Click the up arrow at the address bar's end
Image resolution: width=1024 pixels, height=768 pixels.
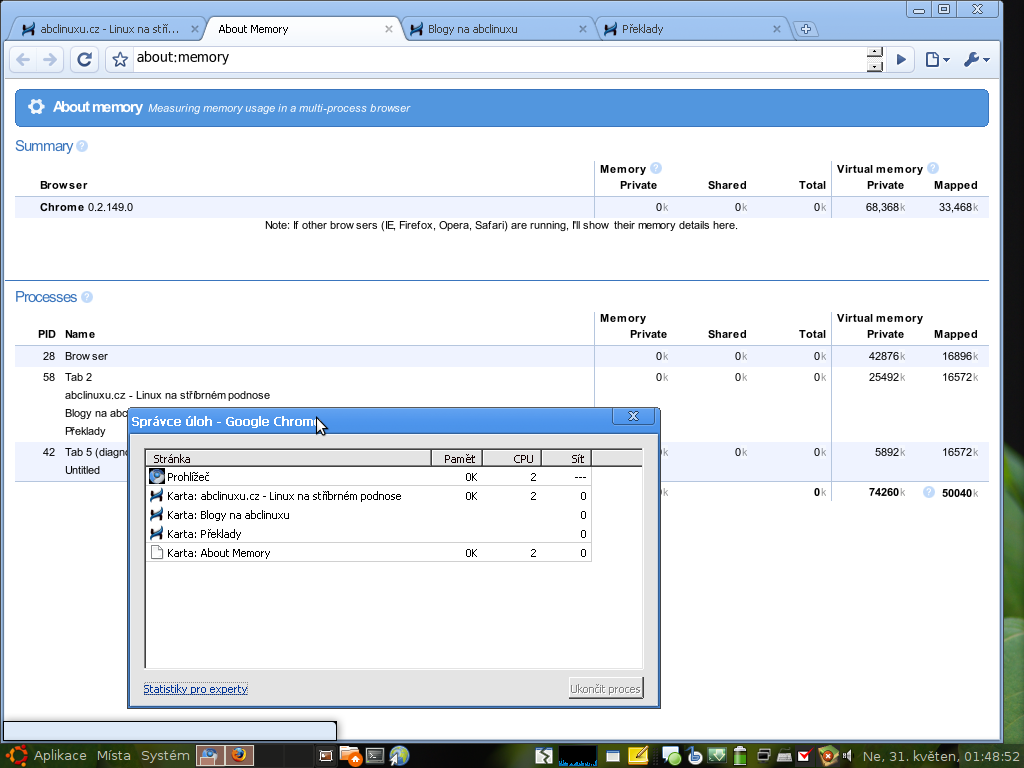(874, 52)
